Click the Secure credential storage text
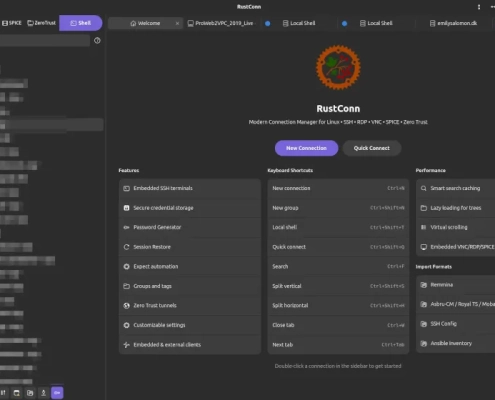Image resolution: width=495 pixels, height=400 pixels. 163,208
